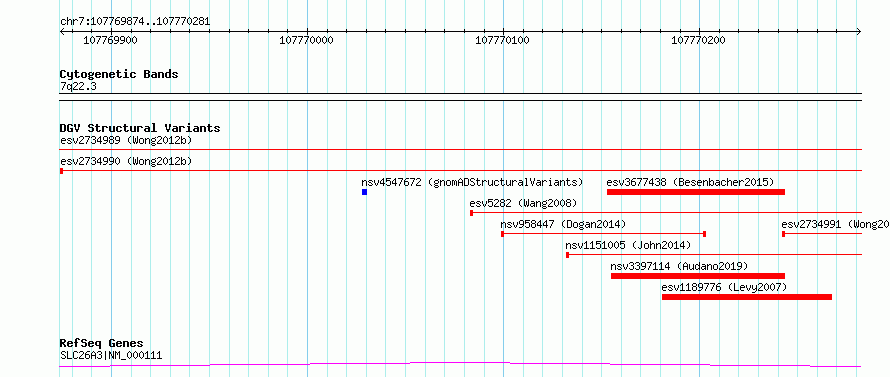Screen dimensions: 890x377
Task: Select the nsv3397114 (Audano2019) label
Action: 679,266
